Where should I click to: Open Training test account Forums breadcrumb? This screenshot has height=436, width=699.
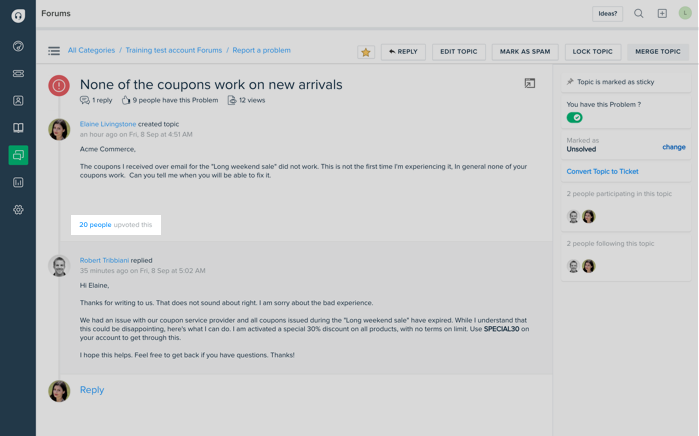point(174,50)
